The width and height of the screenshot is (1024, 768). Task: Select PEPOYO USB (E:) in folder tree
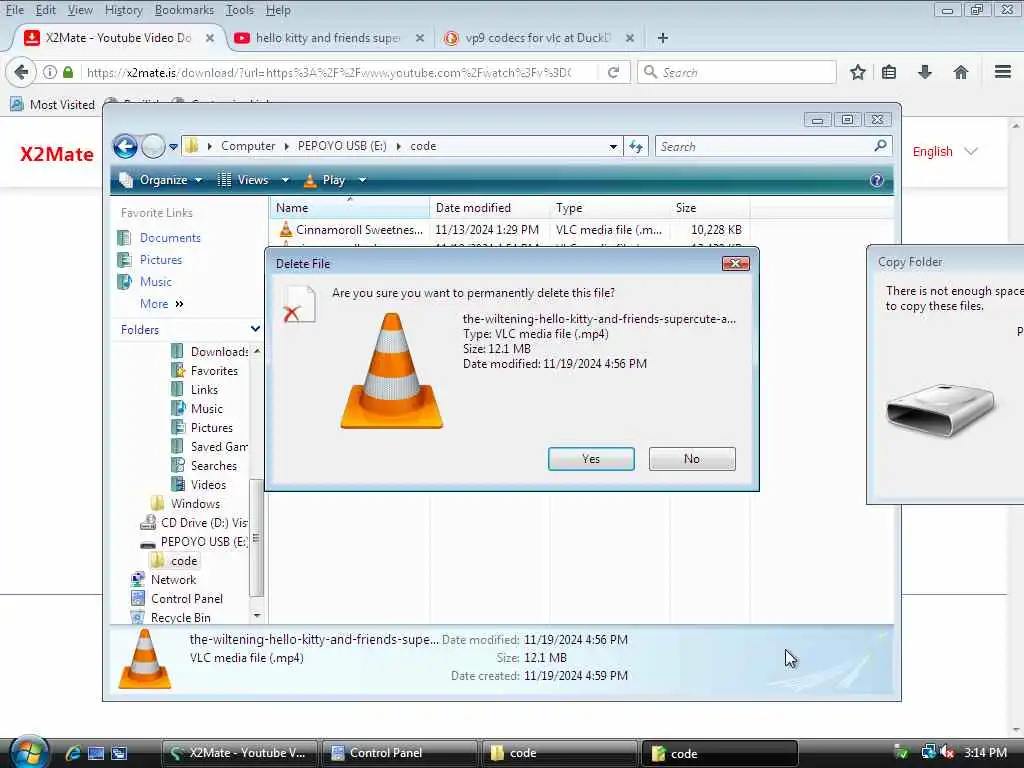pyautogui.click(x=194, y=541)
